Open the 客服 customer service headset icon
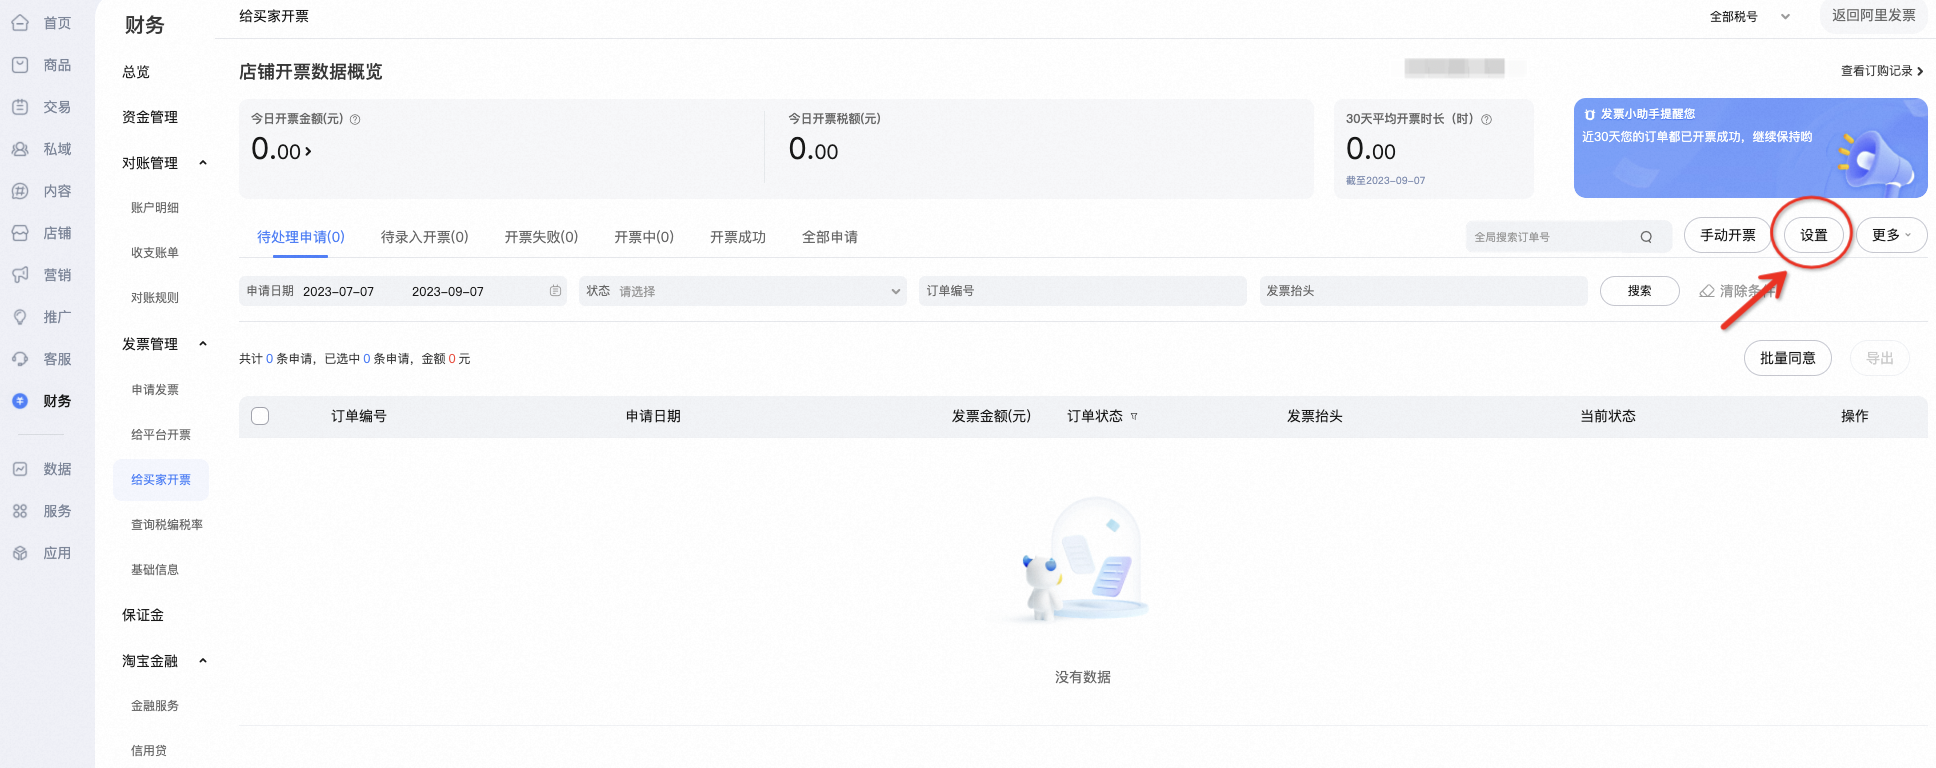The image size is (1936, 768). coord(20,359)
